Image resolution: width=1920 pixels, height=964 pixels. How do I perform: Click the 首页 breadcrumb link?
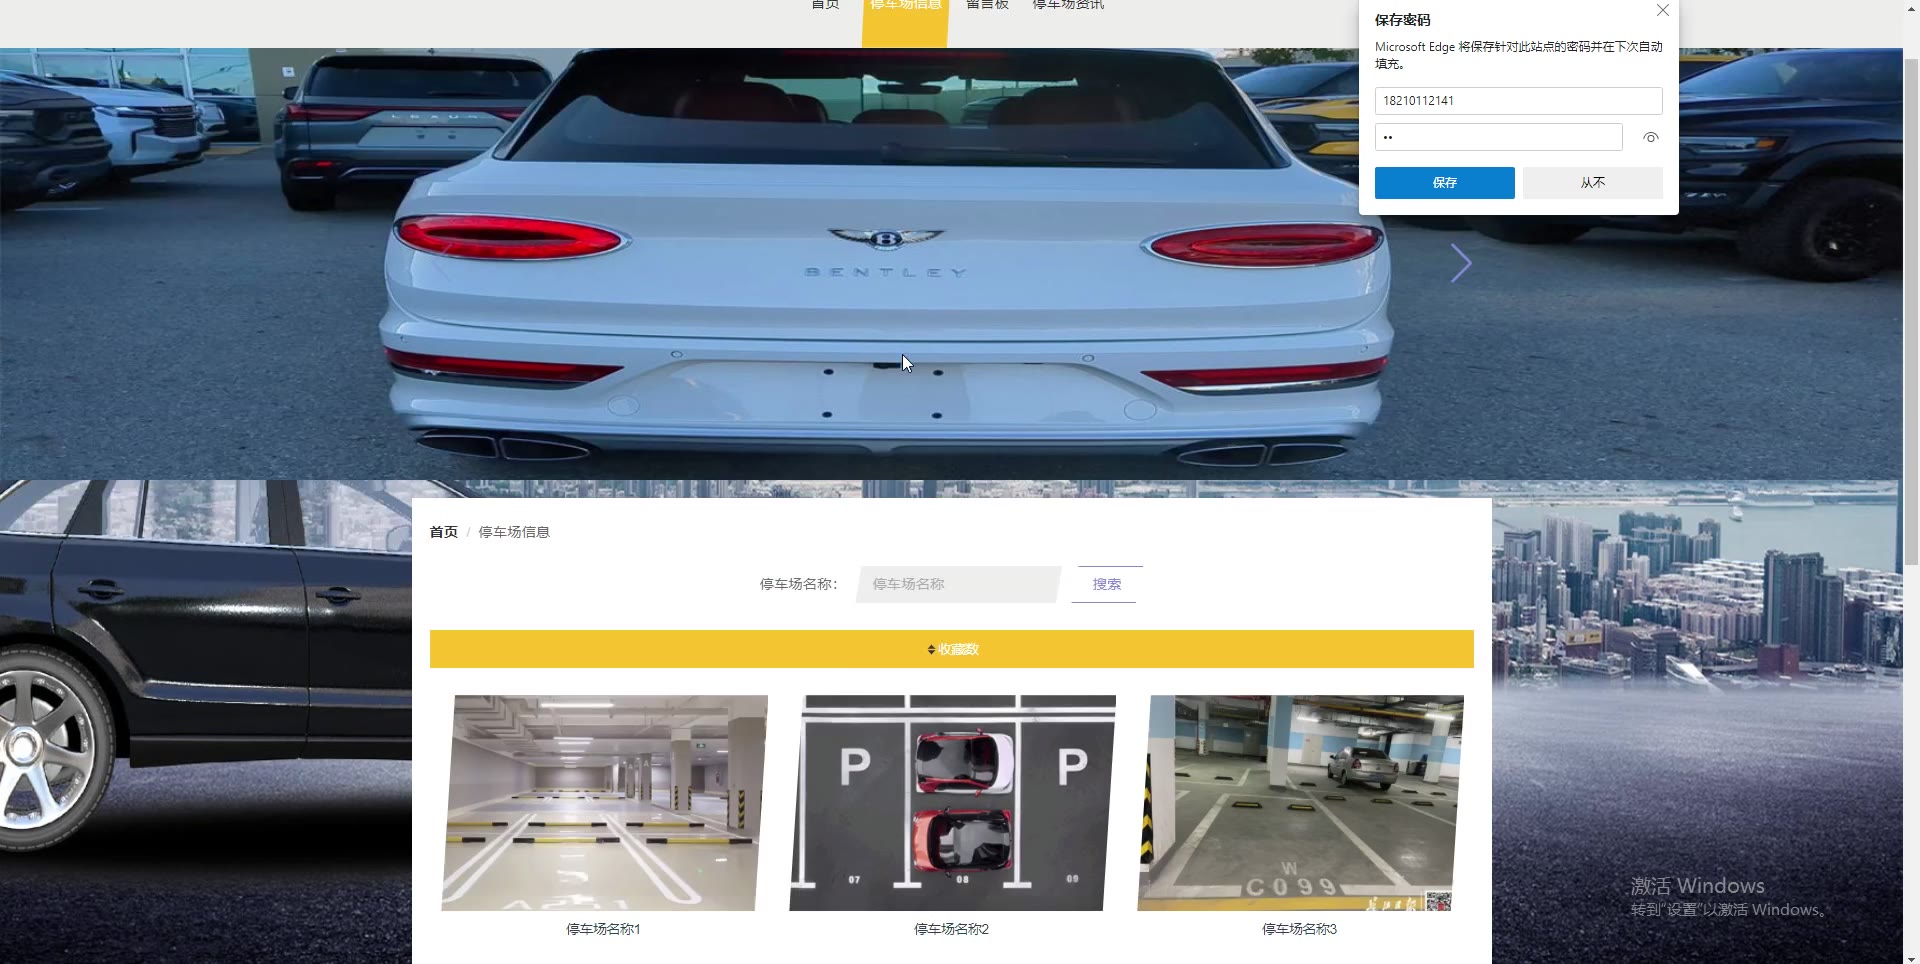tap(443, 532)
